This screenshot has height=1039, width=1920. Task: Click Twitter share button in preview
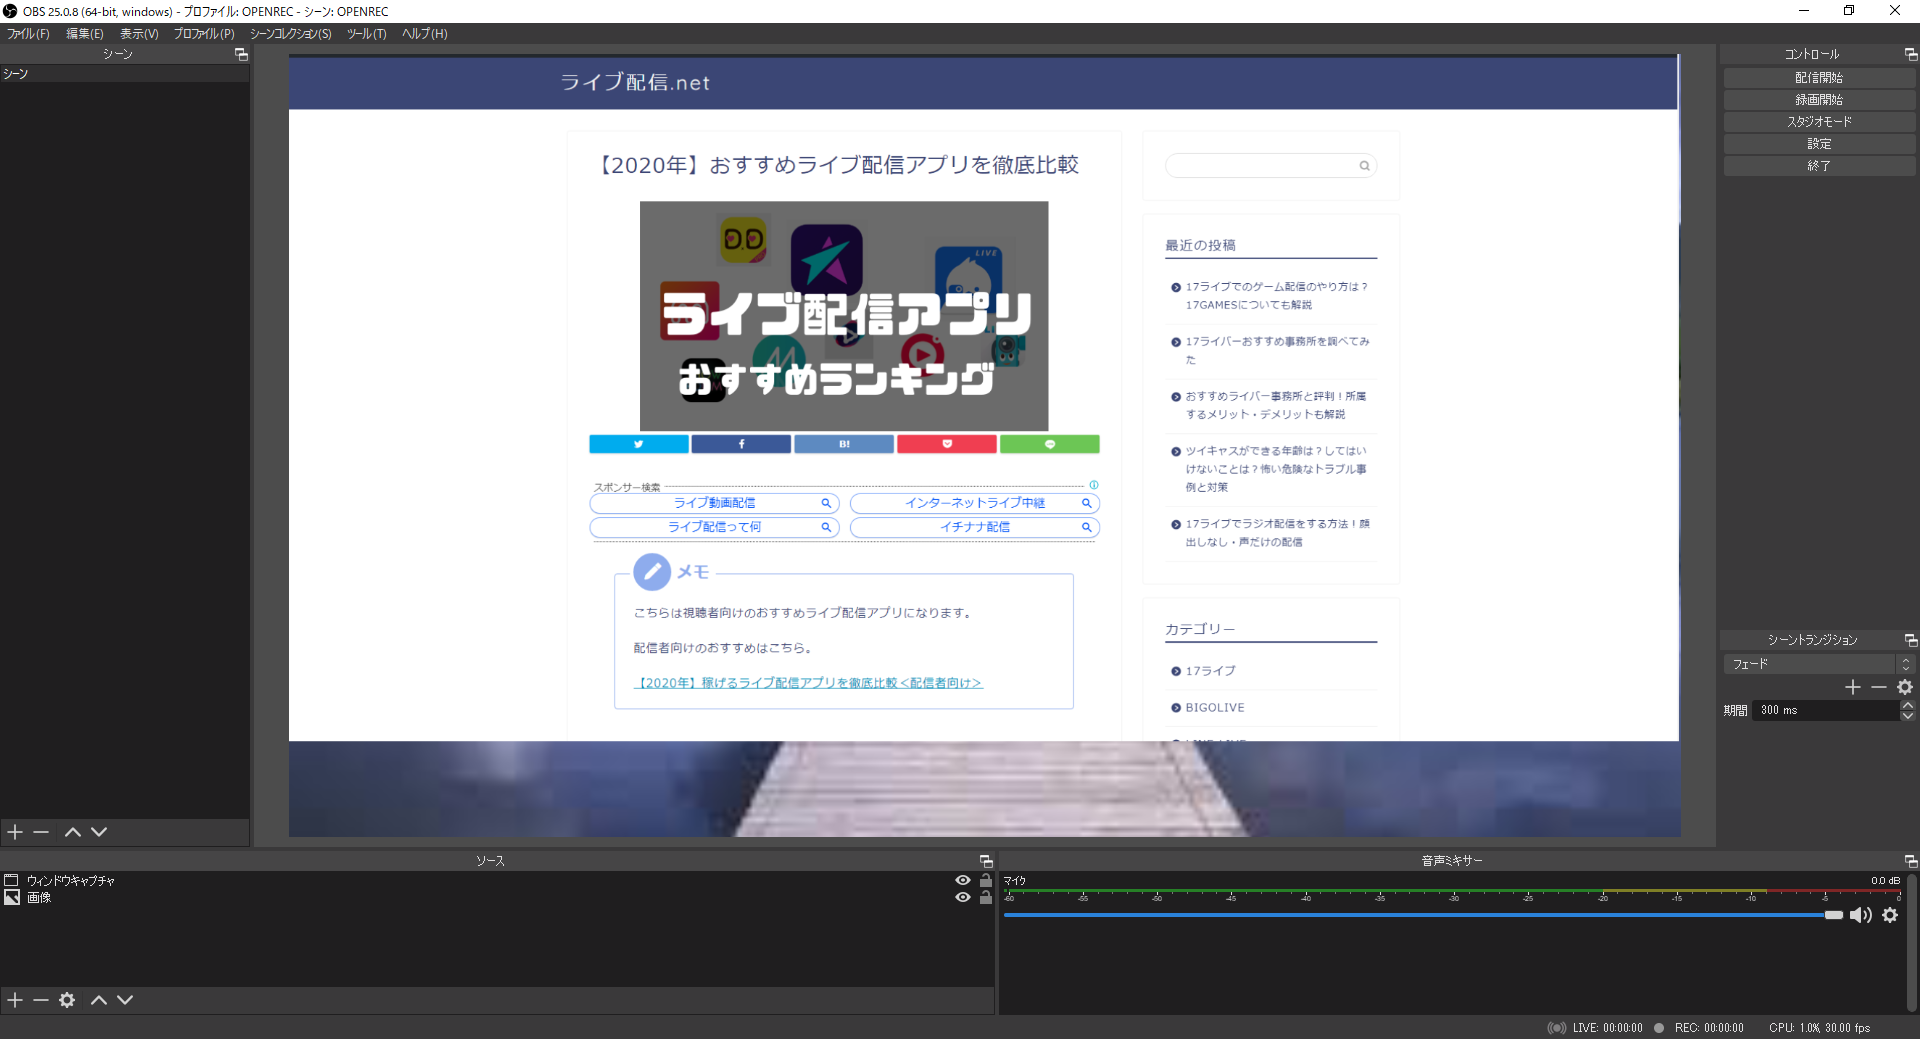click(x=639, y=444)
